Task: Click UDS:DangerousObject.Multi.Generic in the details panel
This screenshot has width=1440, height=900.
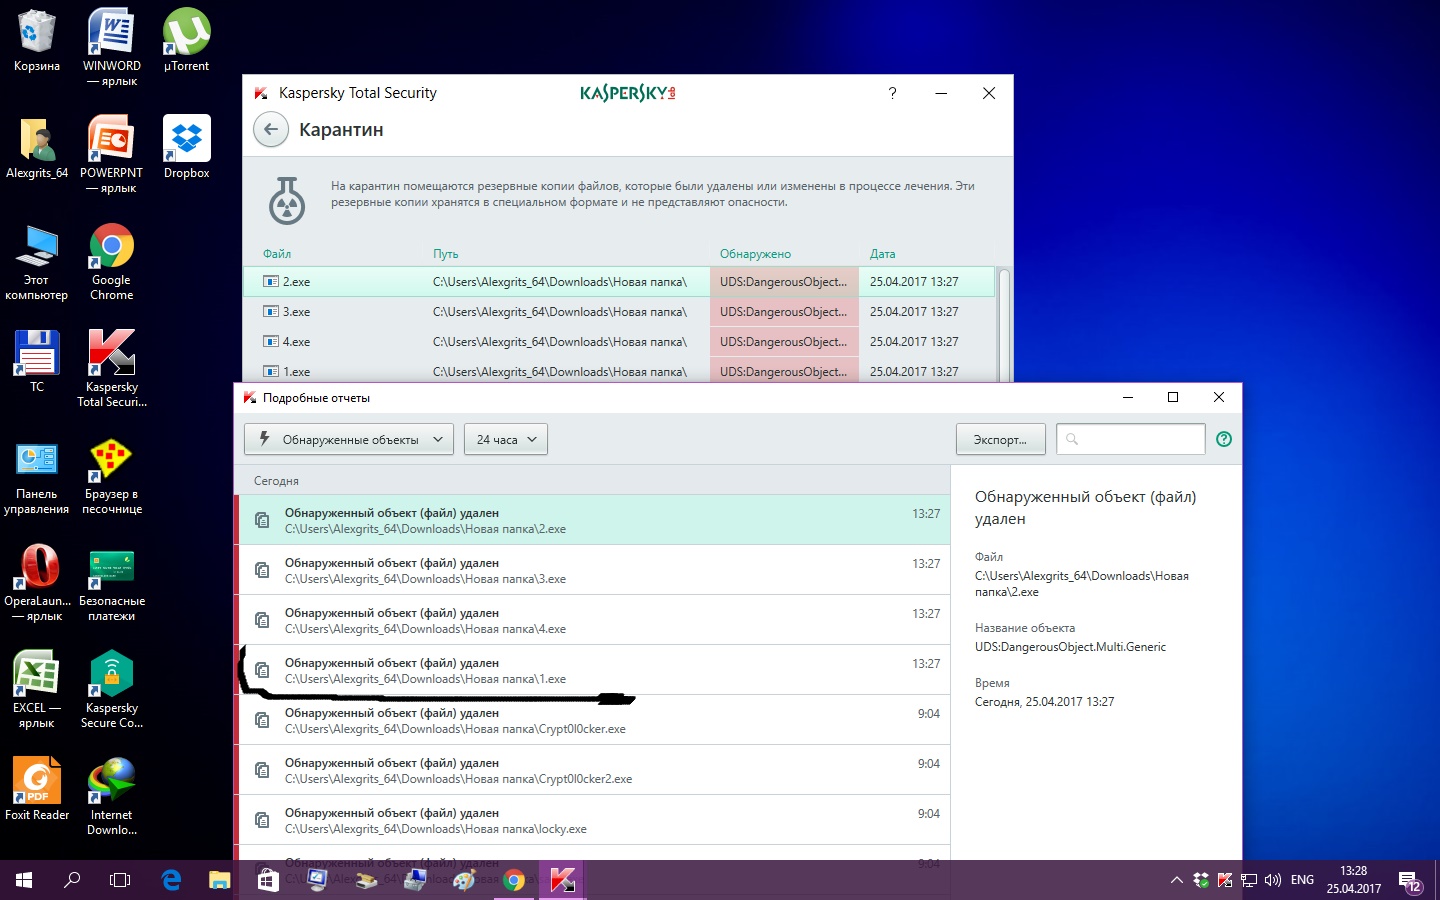Action: [1070, 647]
